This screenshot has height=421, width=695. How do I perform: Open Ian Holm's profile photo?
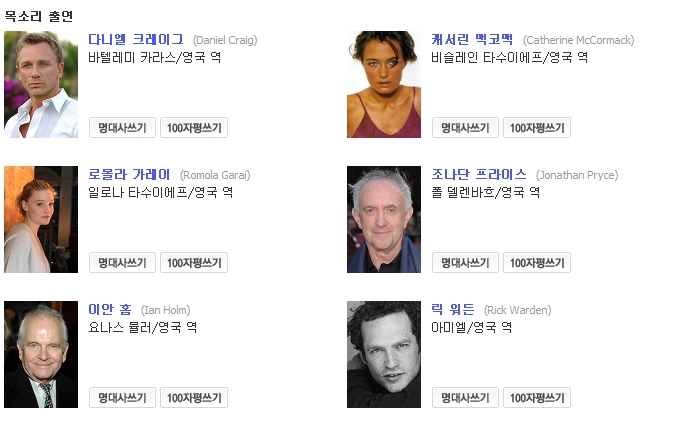41,355
